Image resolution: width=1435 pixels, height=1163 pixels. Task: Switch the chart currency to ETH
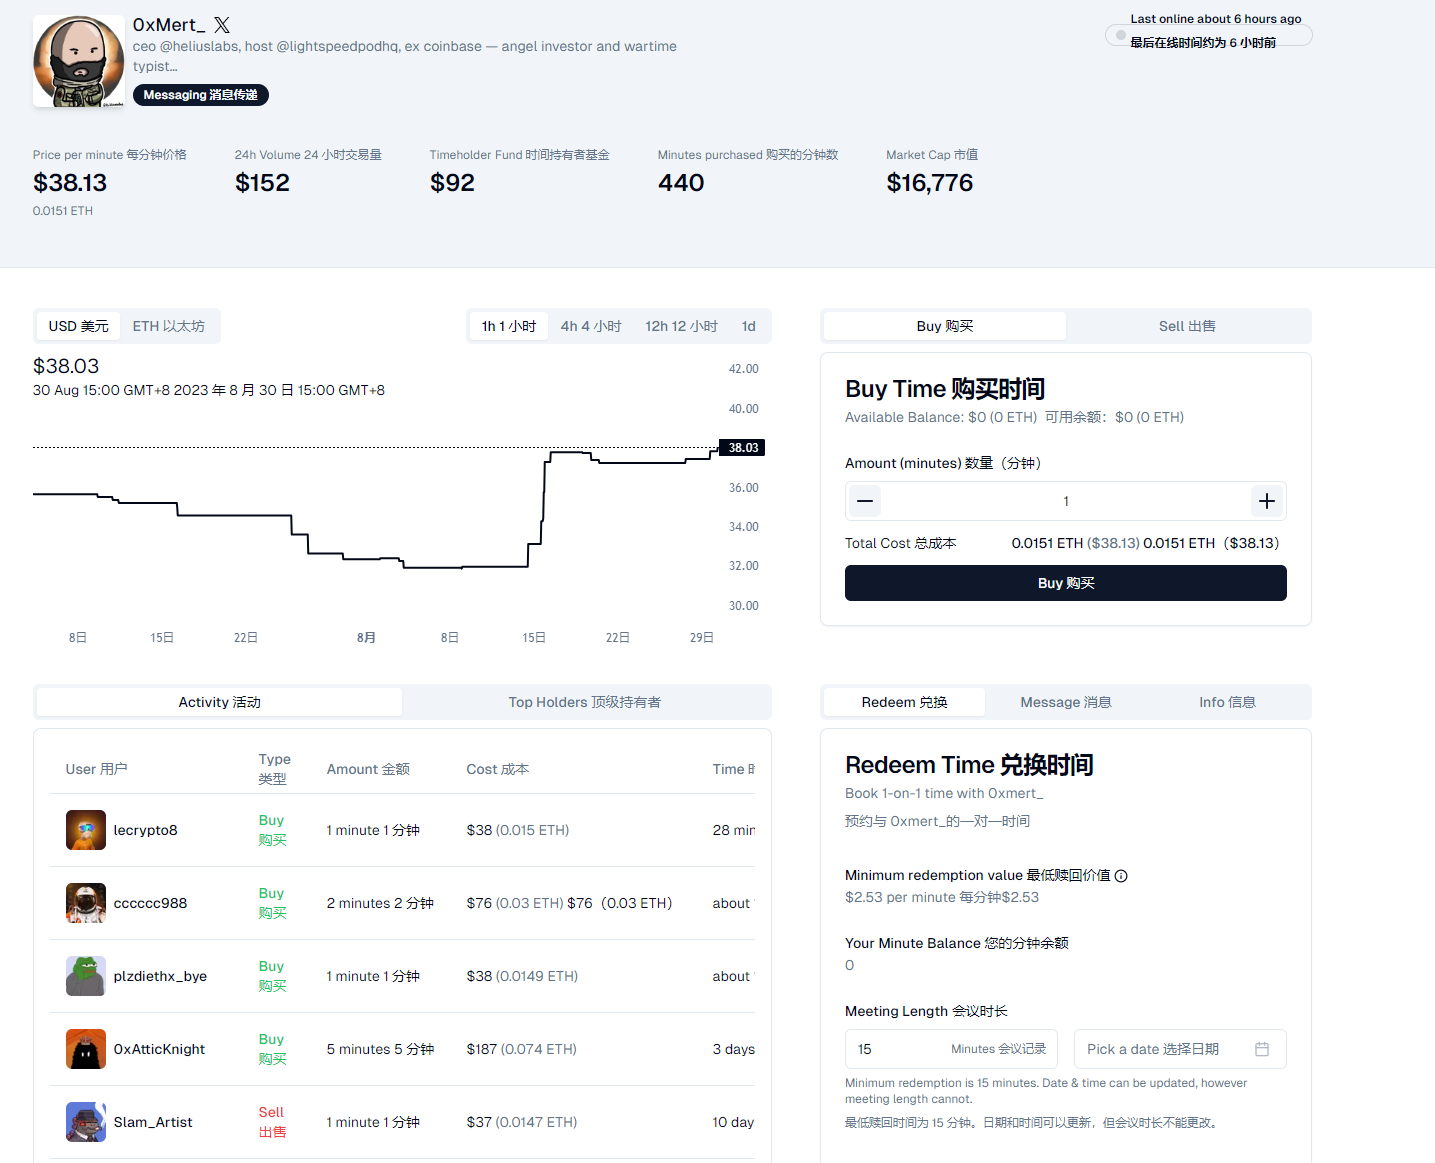[168, 326]
